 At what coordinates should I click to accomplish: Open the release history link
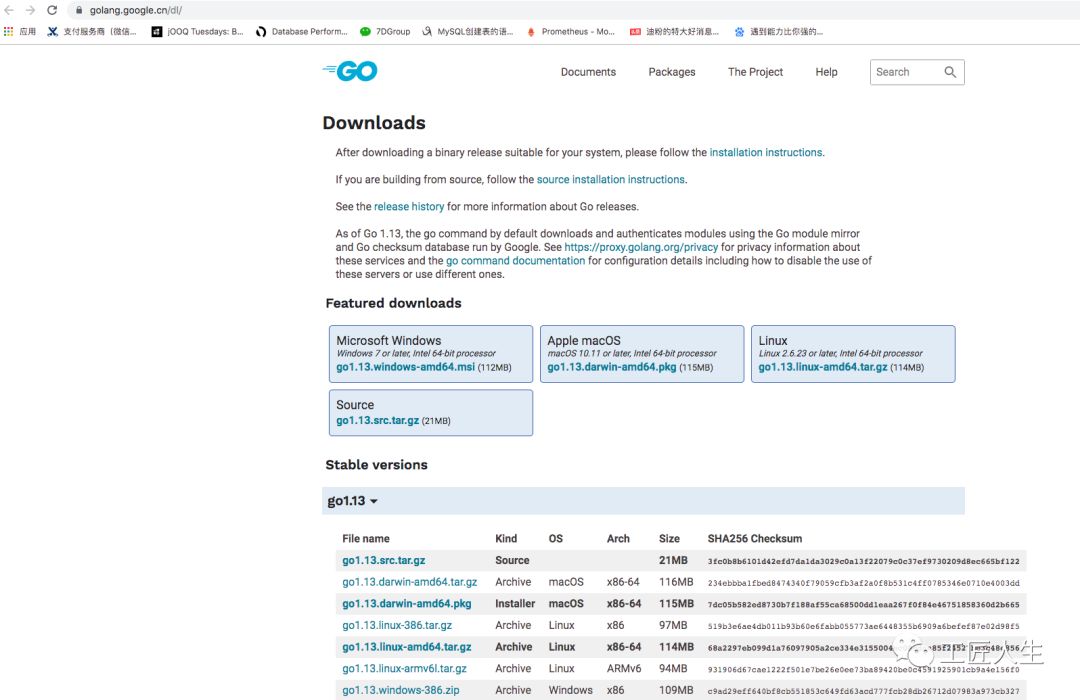click(x=409, y=207)
